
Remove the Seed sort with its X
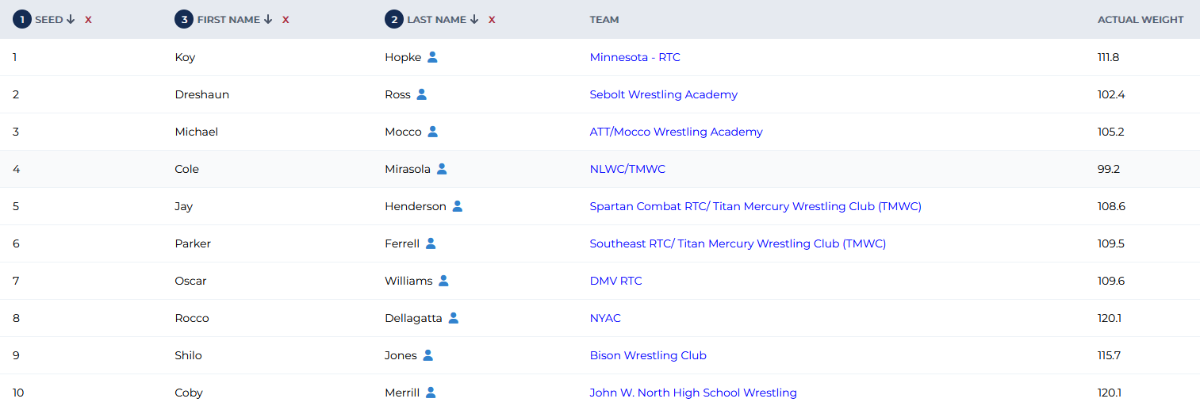click(88, 20)
